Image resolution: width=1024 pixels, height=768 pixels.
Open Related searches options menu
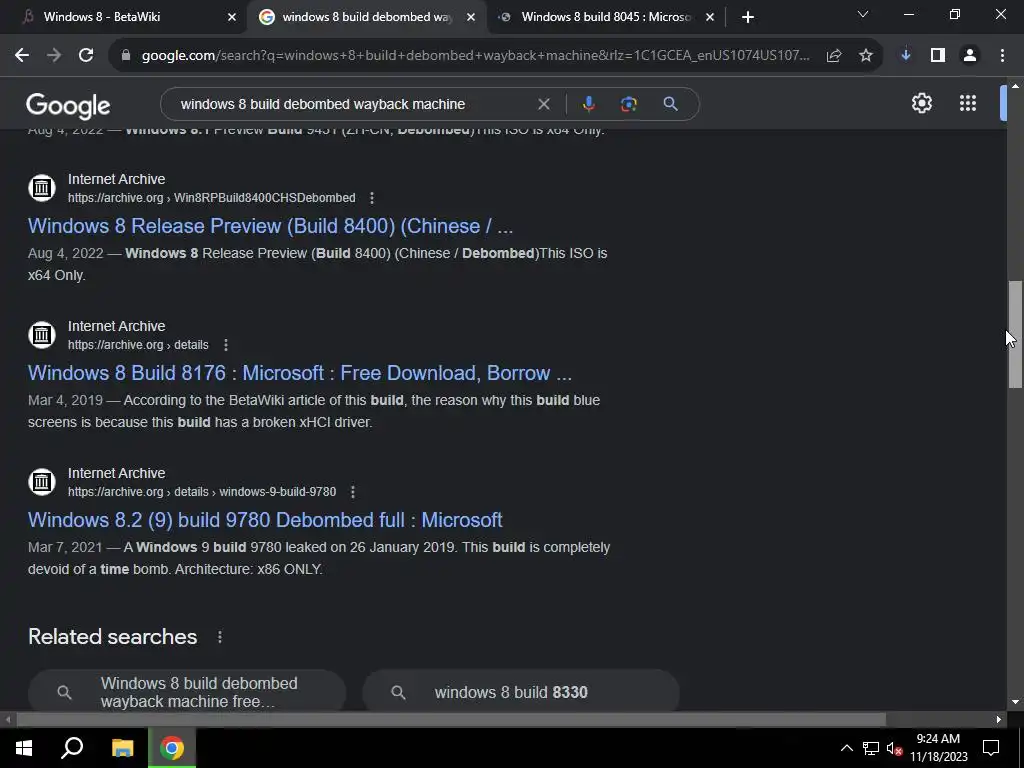219,637
